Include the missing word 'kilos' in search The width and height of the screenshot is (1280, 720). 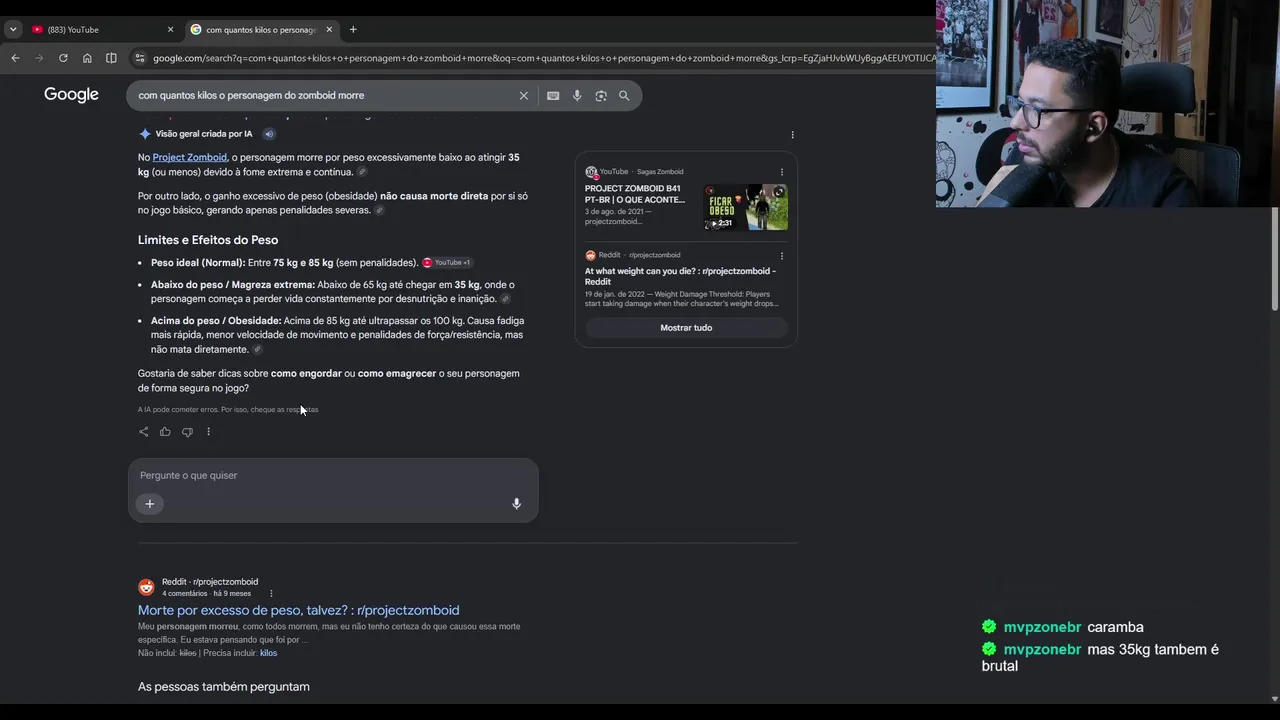click(x=268, y=653)
